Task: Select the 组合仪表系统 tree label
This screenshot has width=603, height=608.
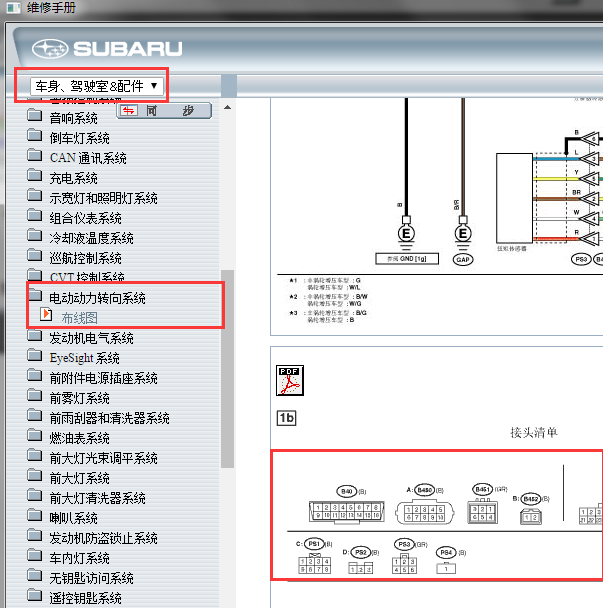Action: (x=86, y=218)
